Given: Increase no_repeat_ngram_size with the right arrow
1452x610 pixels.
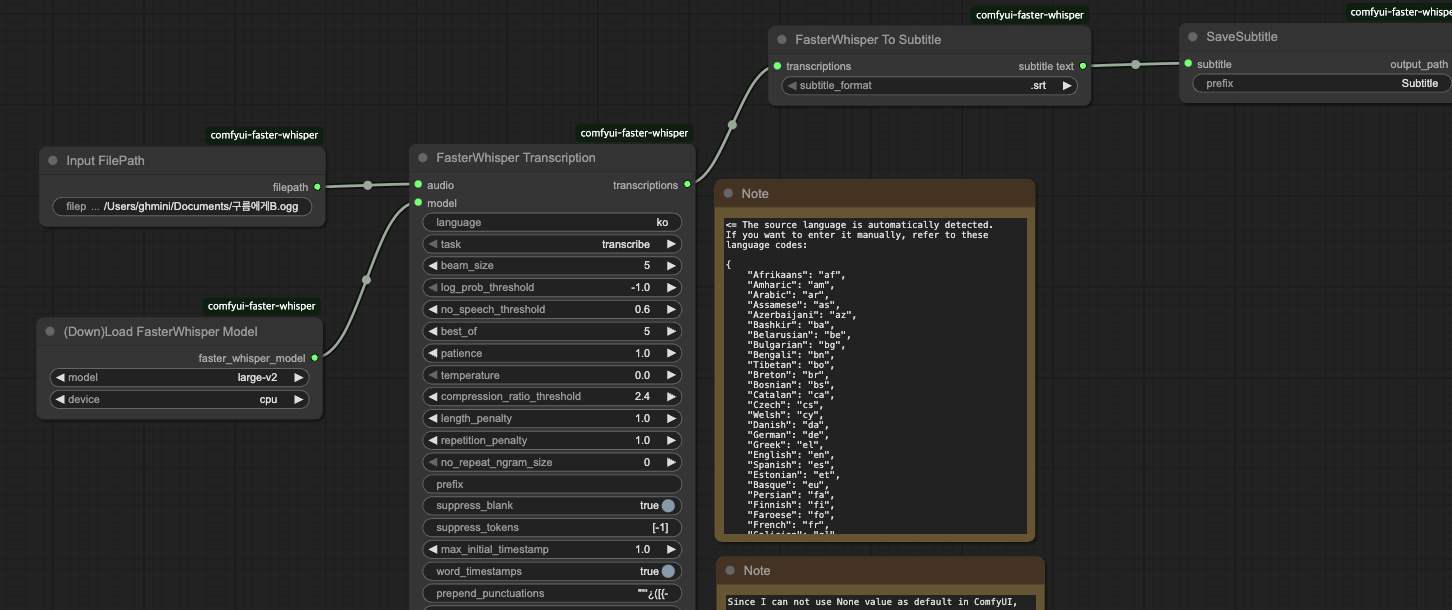Looking at the screenshot, I should 671,462.
